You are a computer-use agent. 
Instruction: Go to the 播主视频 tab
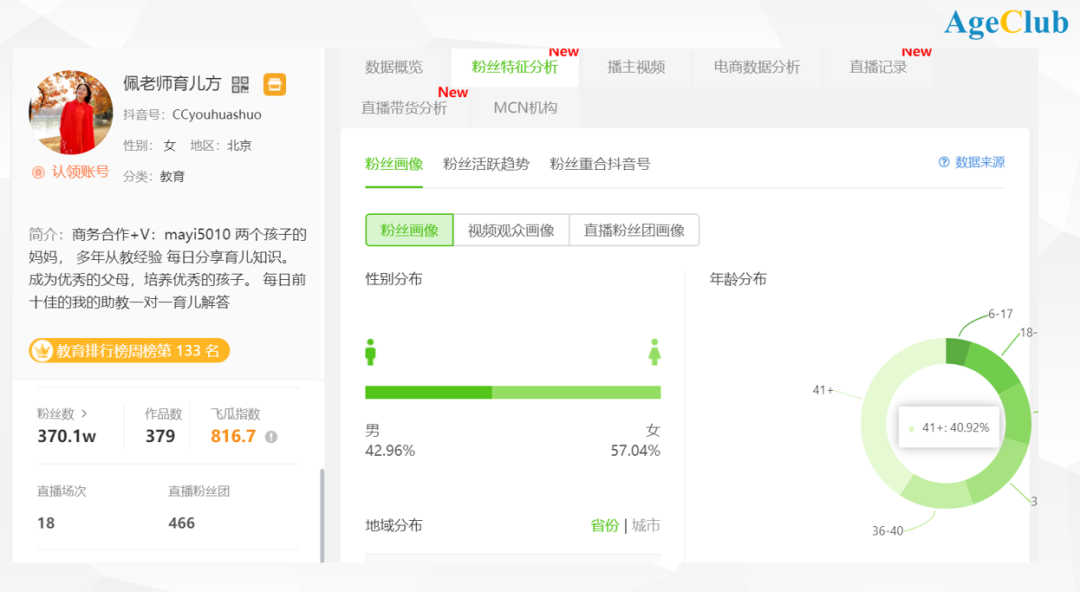636,67
